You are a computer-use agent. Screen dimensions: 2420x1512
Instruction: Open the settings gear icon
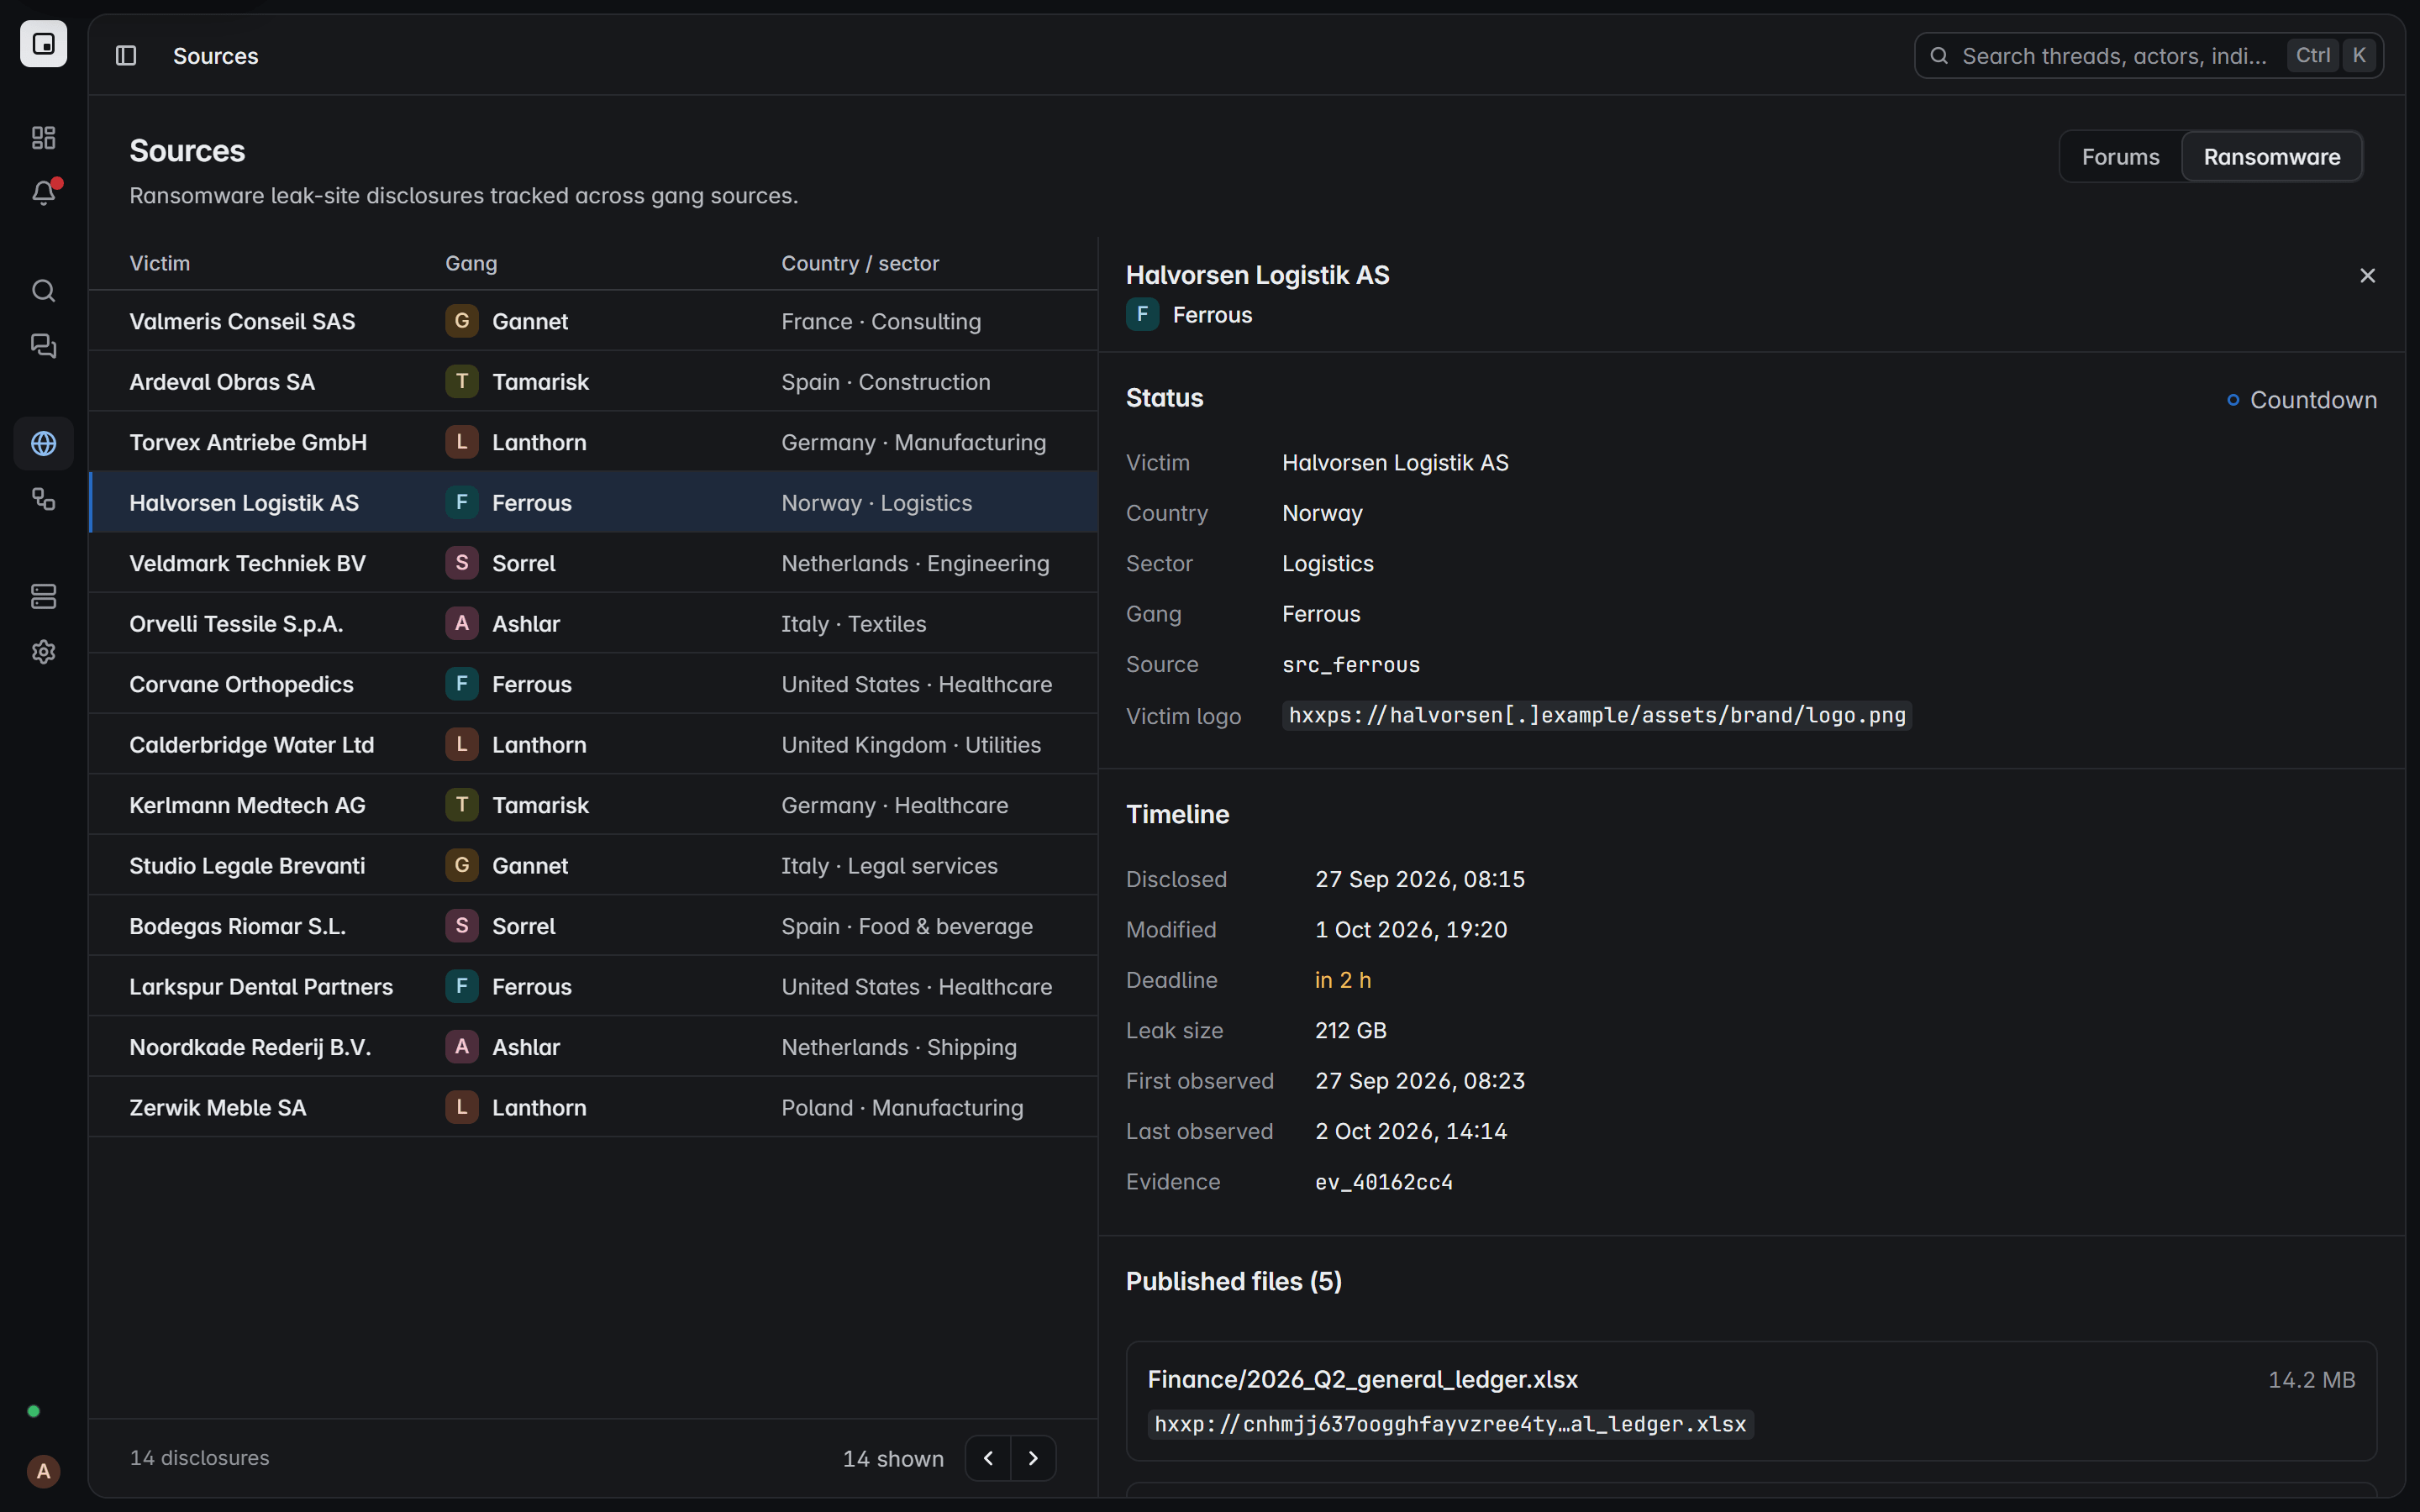tap(43, 652)
